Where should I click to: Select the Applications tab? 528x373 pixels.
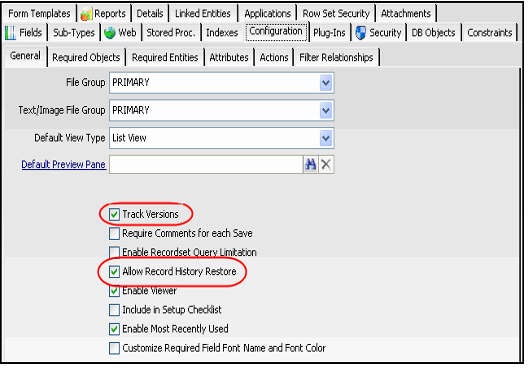click(x=267, y=13)
